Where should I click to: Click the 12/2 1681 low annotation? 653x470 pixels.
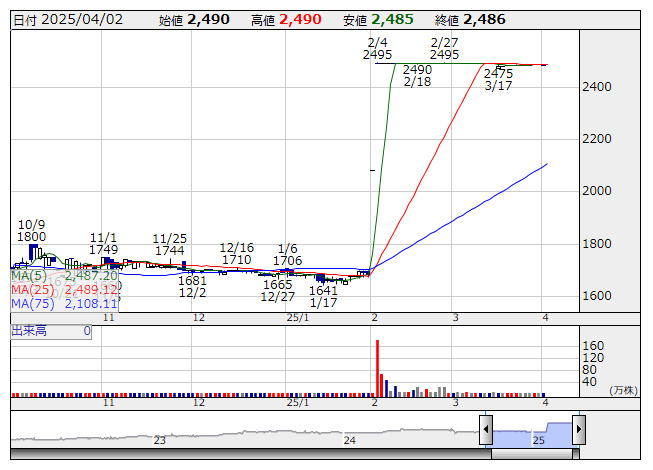pyautogui.click(x=192, y=286)
